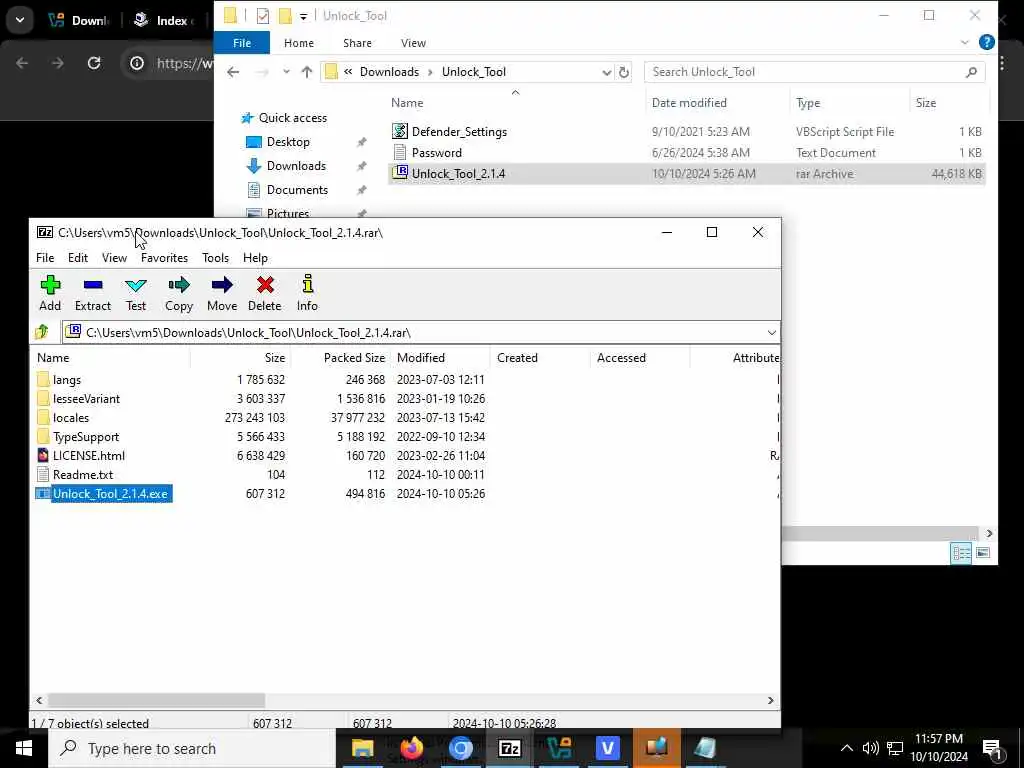
Task: Launch Firefox from the taskbar
Action: click(x=411, y=748)
